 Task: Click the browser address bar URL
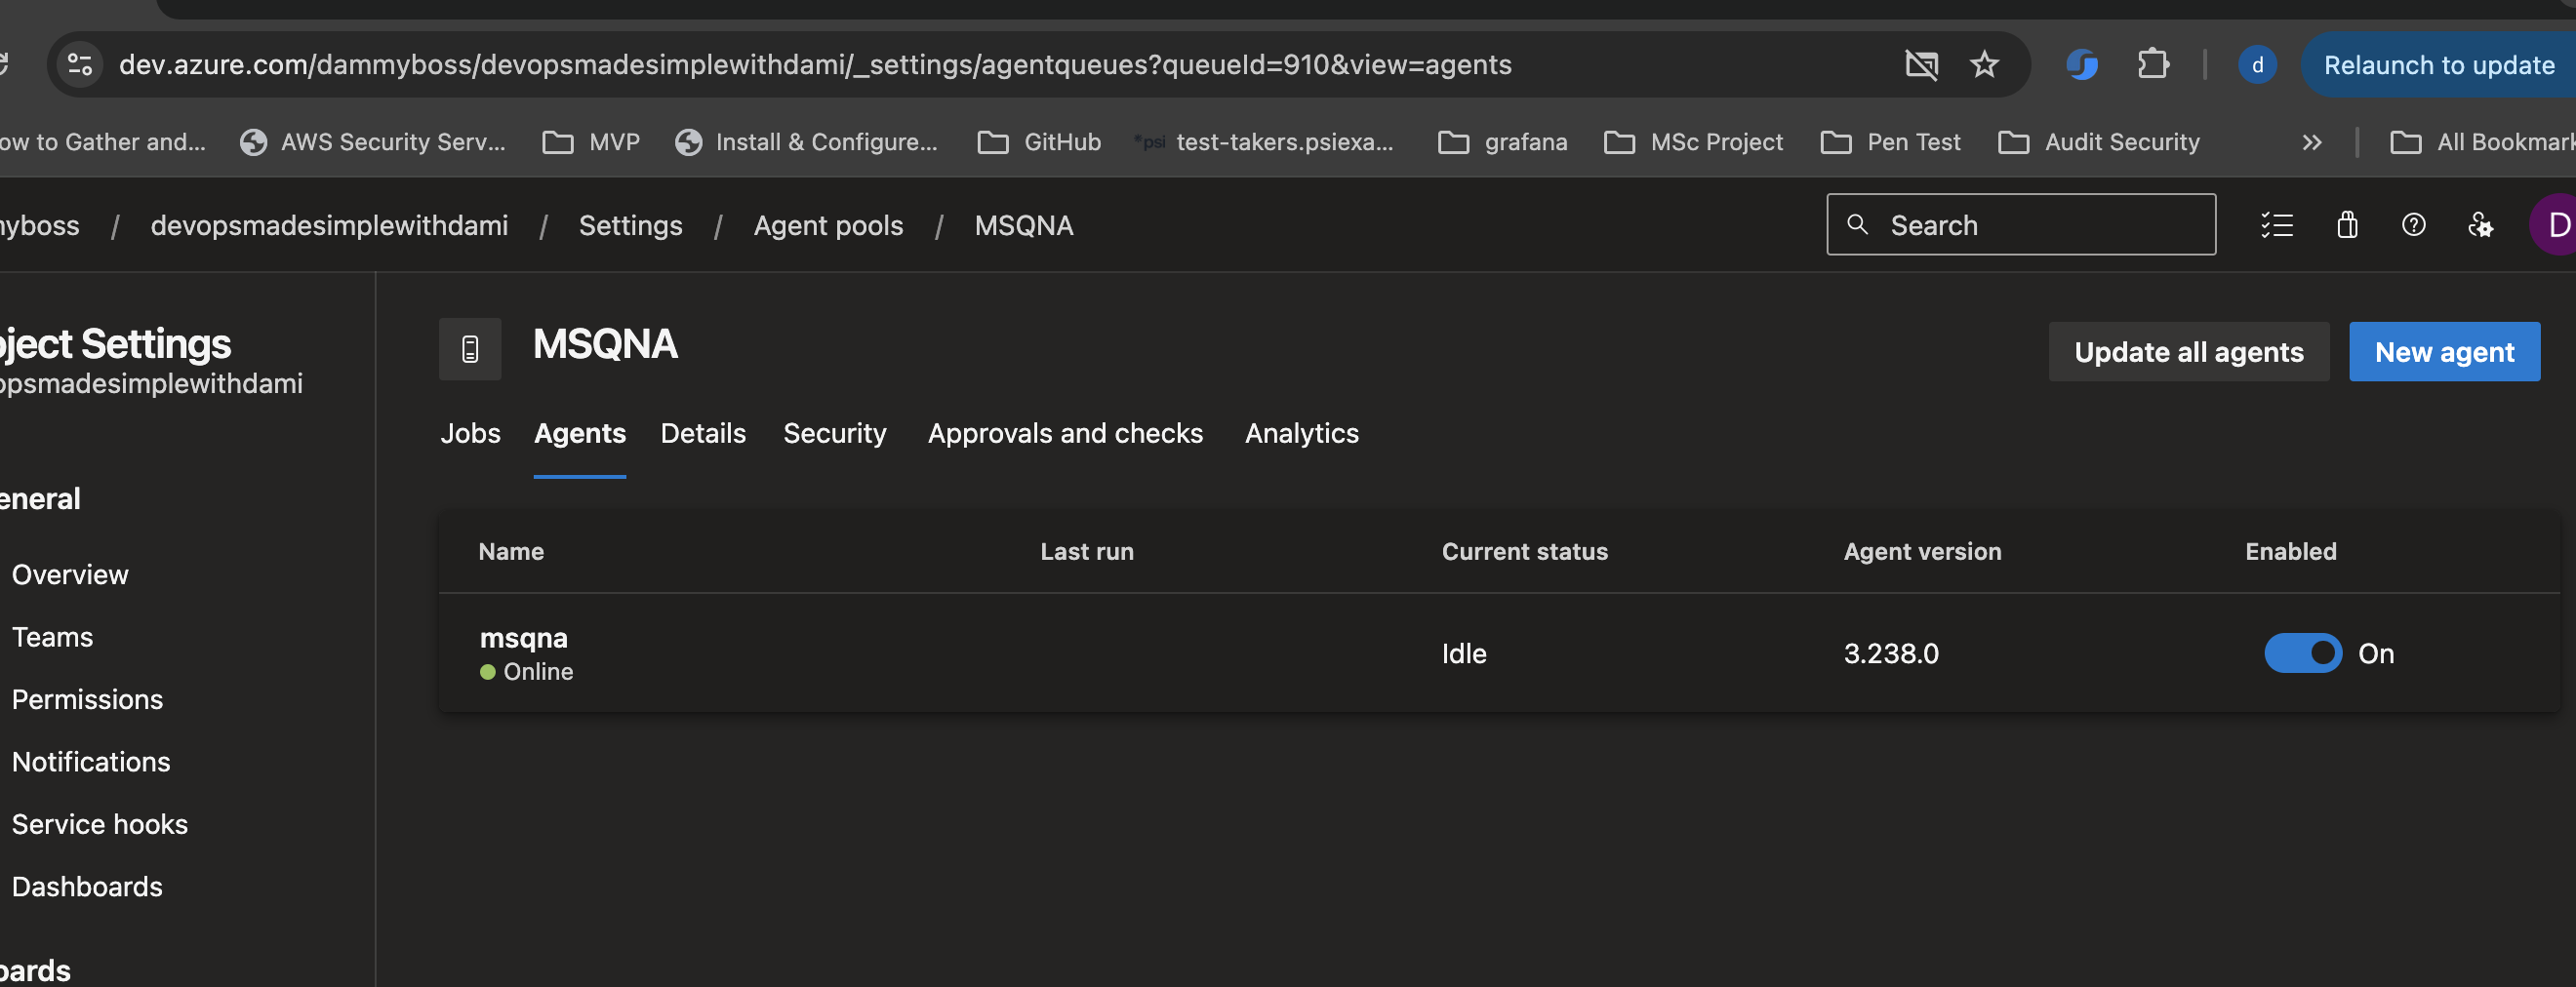pyautogui.click(x=815, y=65)
